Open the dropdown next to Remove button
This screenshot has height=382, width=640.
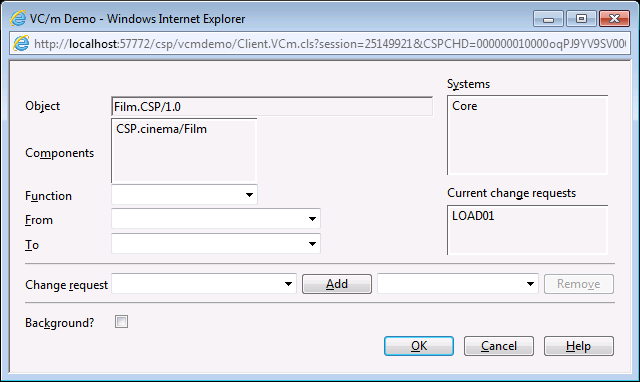click(x=458, y=284)
